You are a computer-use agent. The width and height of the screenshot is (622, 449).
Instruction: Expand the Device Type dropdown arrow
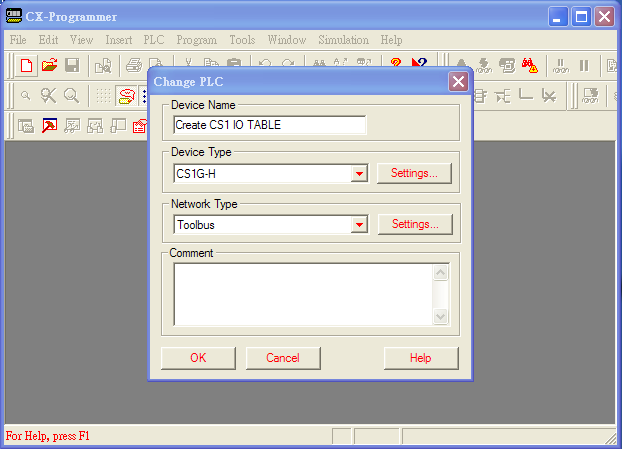[359, 174]
